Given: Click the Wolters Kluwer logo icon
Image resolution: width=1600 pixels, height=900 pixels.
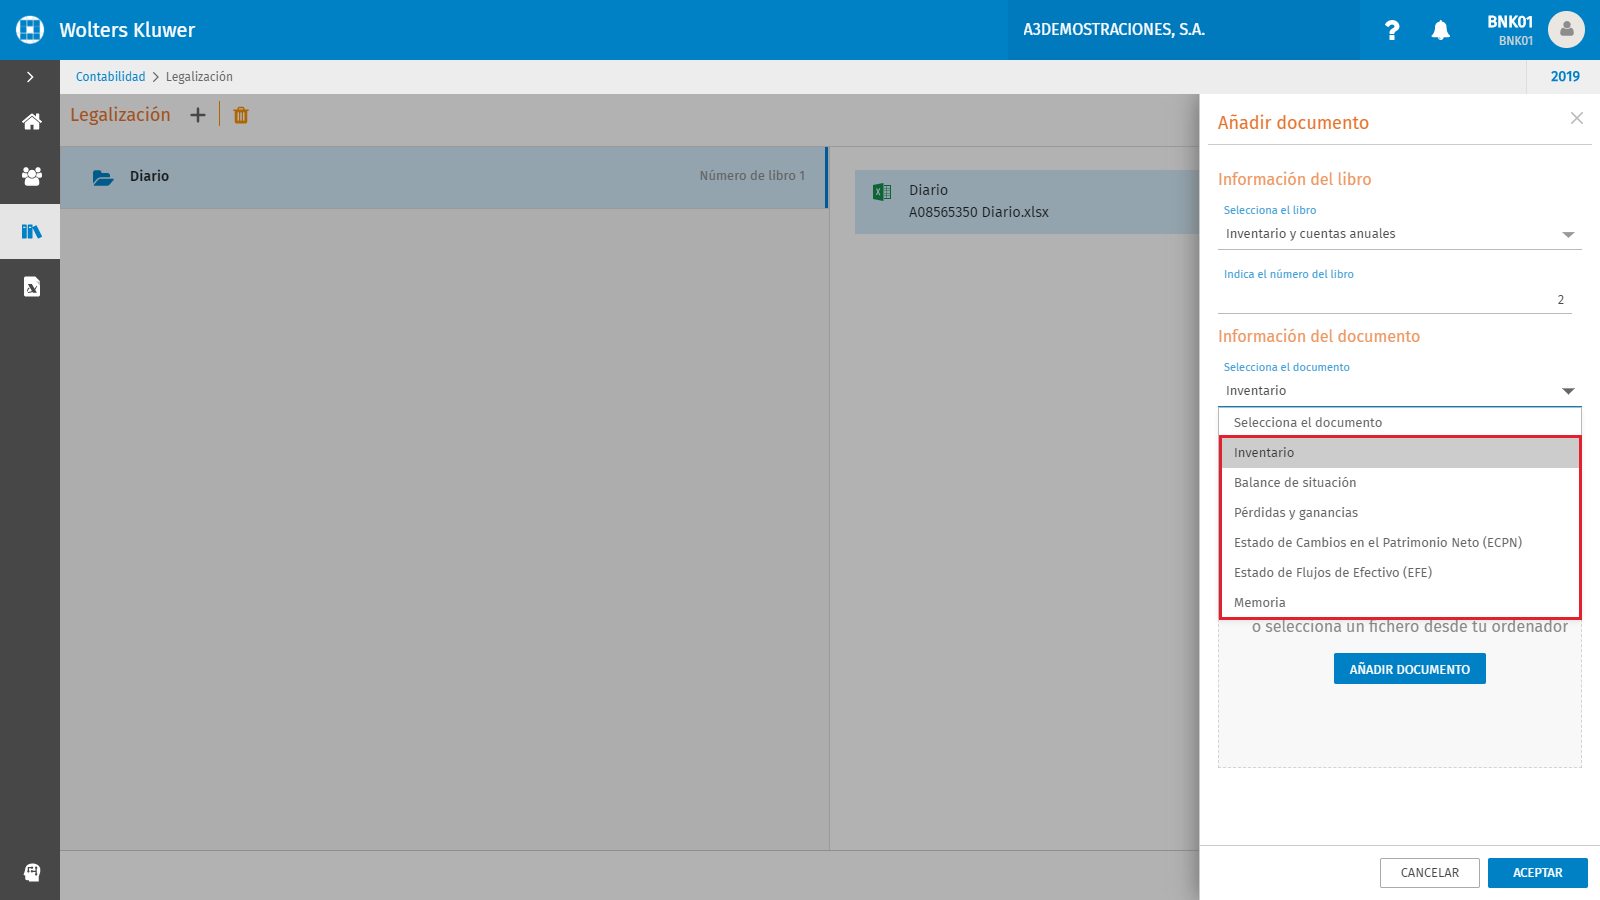Looking at the screenshot, I should click(30, 30).
